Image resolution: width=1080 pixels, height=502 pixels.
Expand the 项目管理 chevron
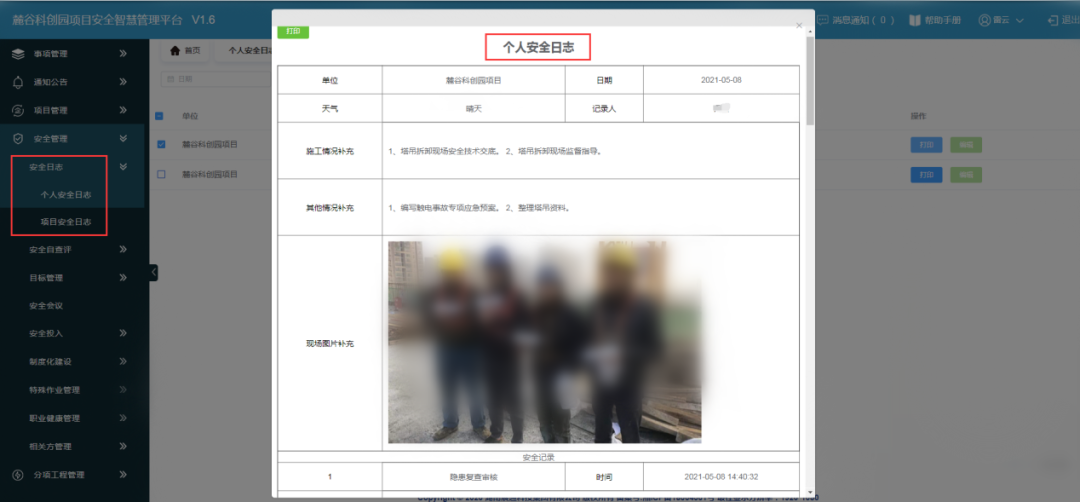[123, 110]
